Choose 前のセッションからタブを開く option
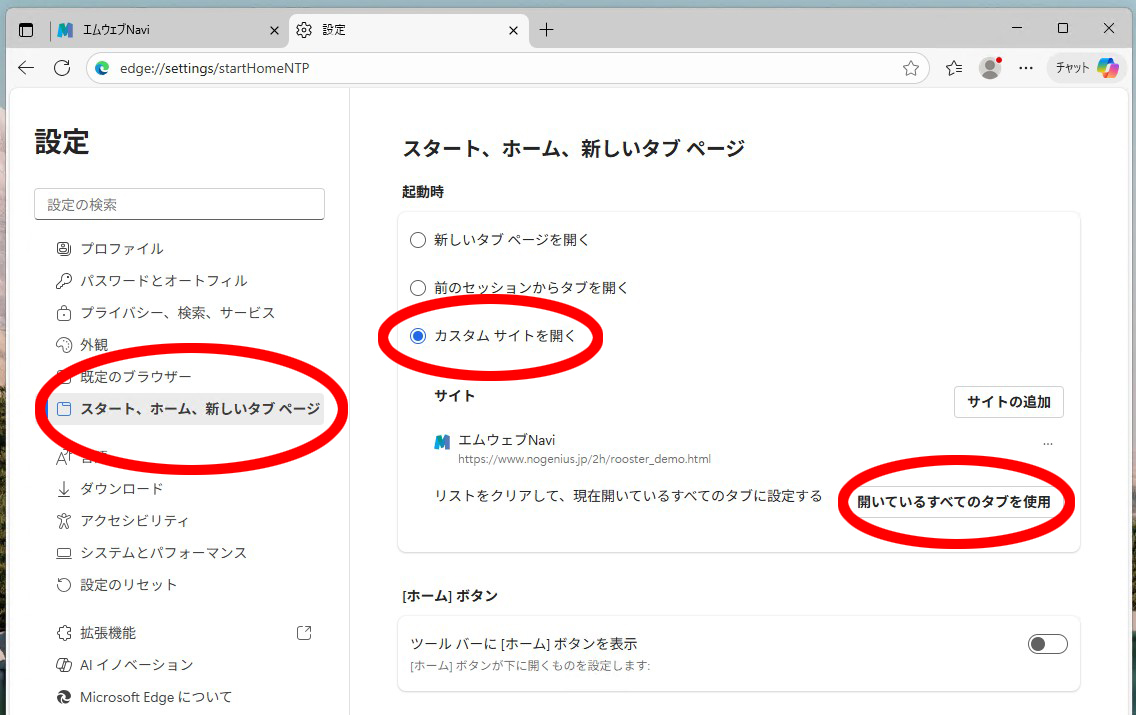The image size is (1136, 715). coord(417,287)
